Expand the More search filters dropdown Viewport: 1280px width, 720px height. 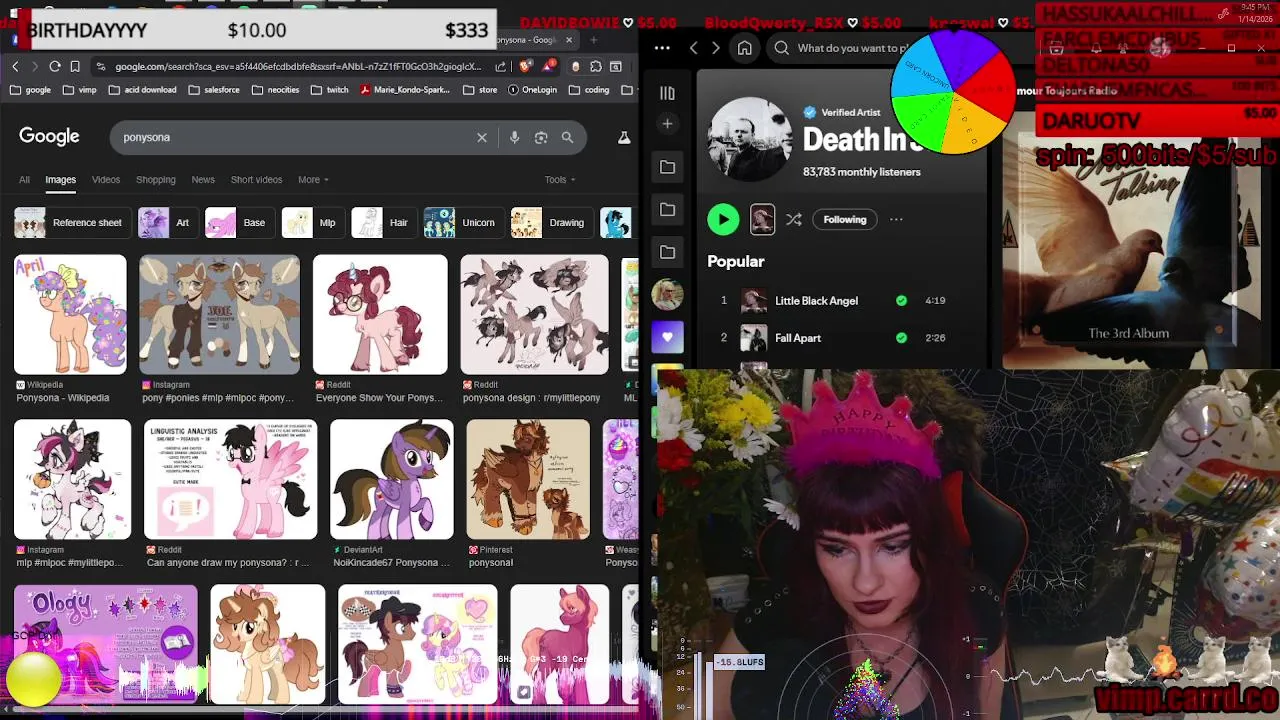click(x=313, y=180)
